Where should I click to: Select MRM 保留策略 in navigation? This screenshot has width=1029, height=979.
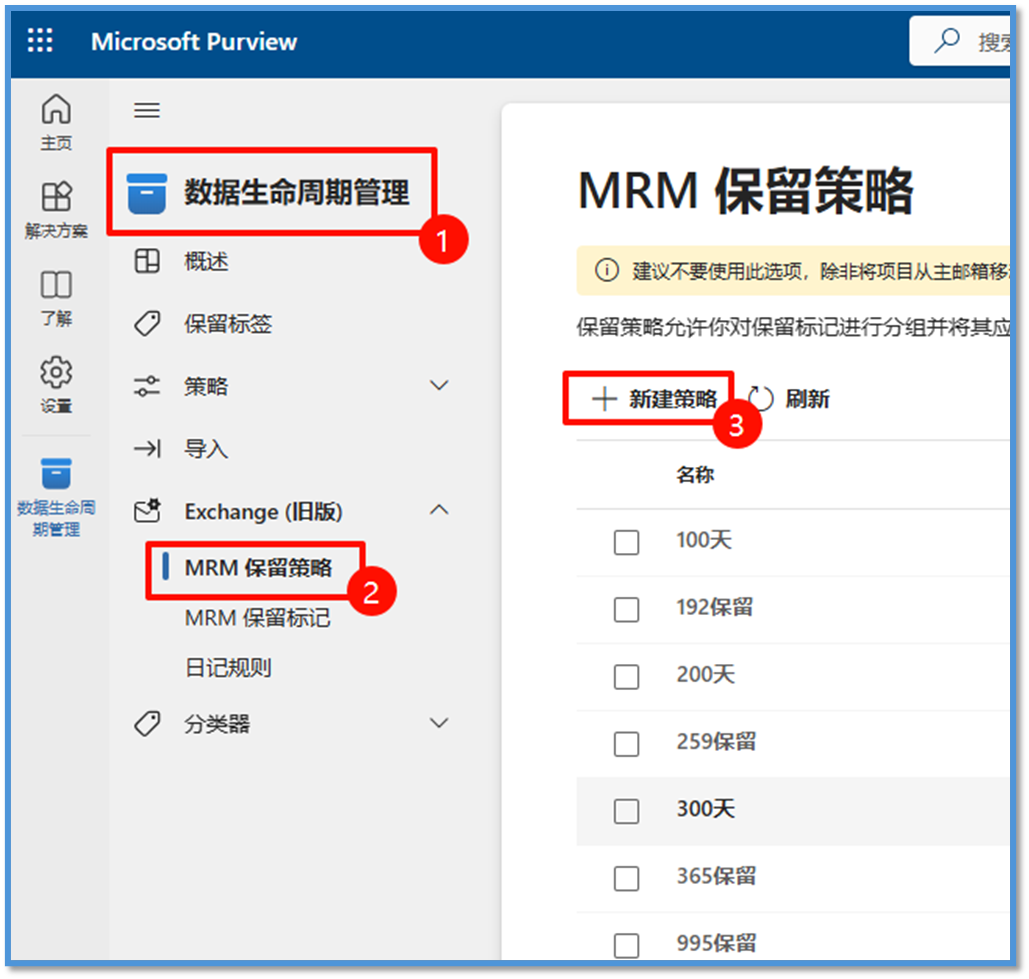[x=258, y=568]
